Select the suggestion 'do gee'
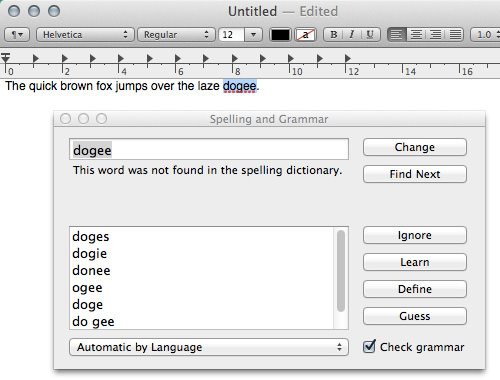 (x=201, y=321)
